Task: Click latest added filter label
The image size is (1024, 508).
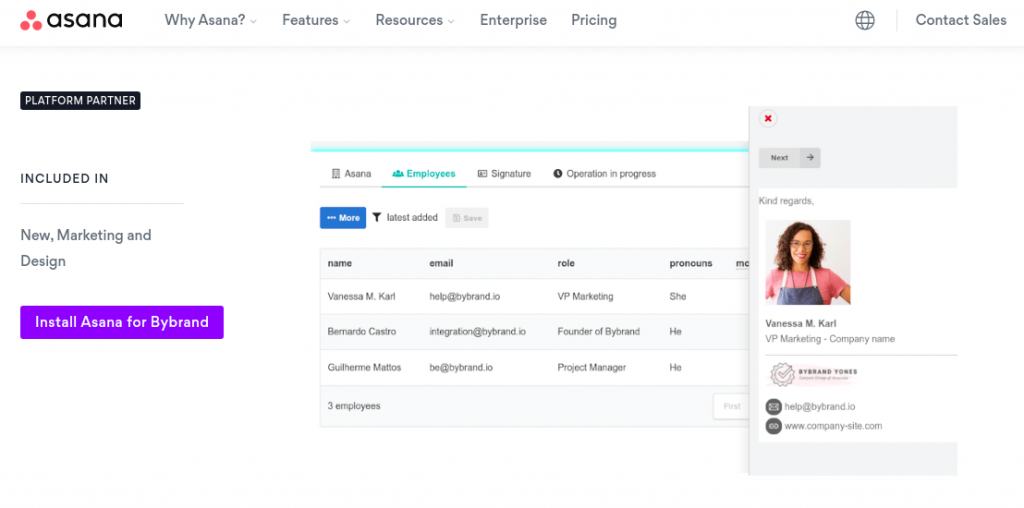Action: tap(412, 217)
